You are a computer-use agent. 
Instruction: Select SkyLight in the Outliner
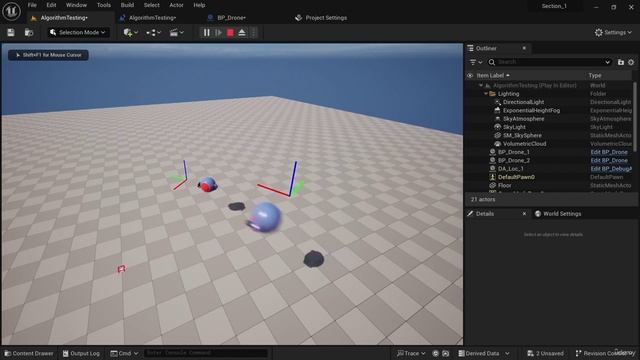pyautogui.click(x=514, y=127)
